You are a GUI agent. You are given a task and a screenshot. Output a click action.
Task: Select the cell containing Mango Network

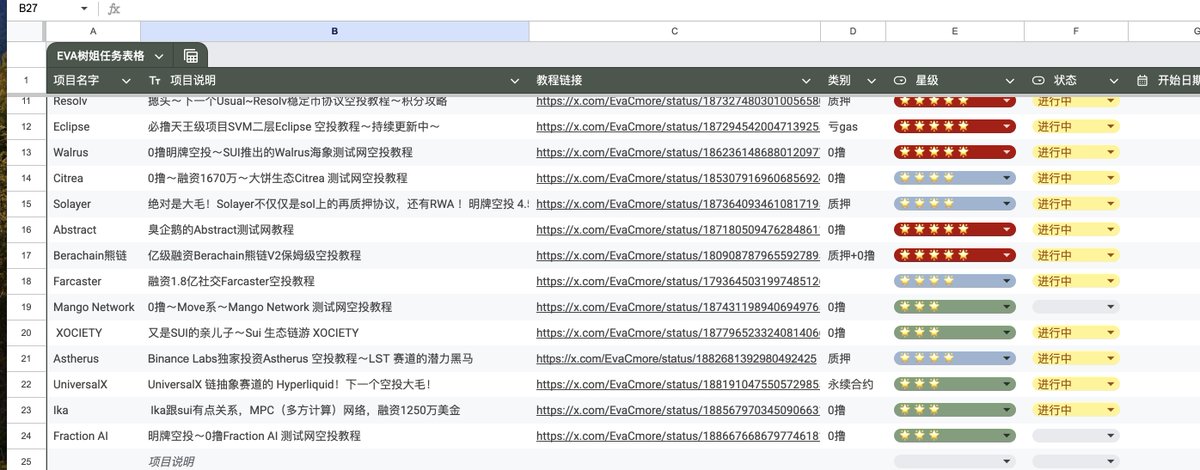point(94,307)
